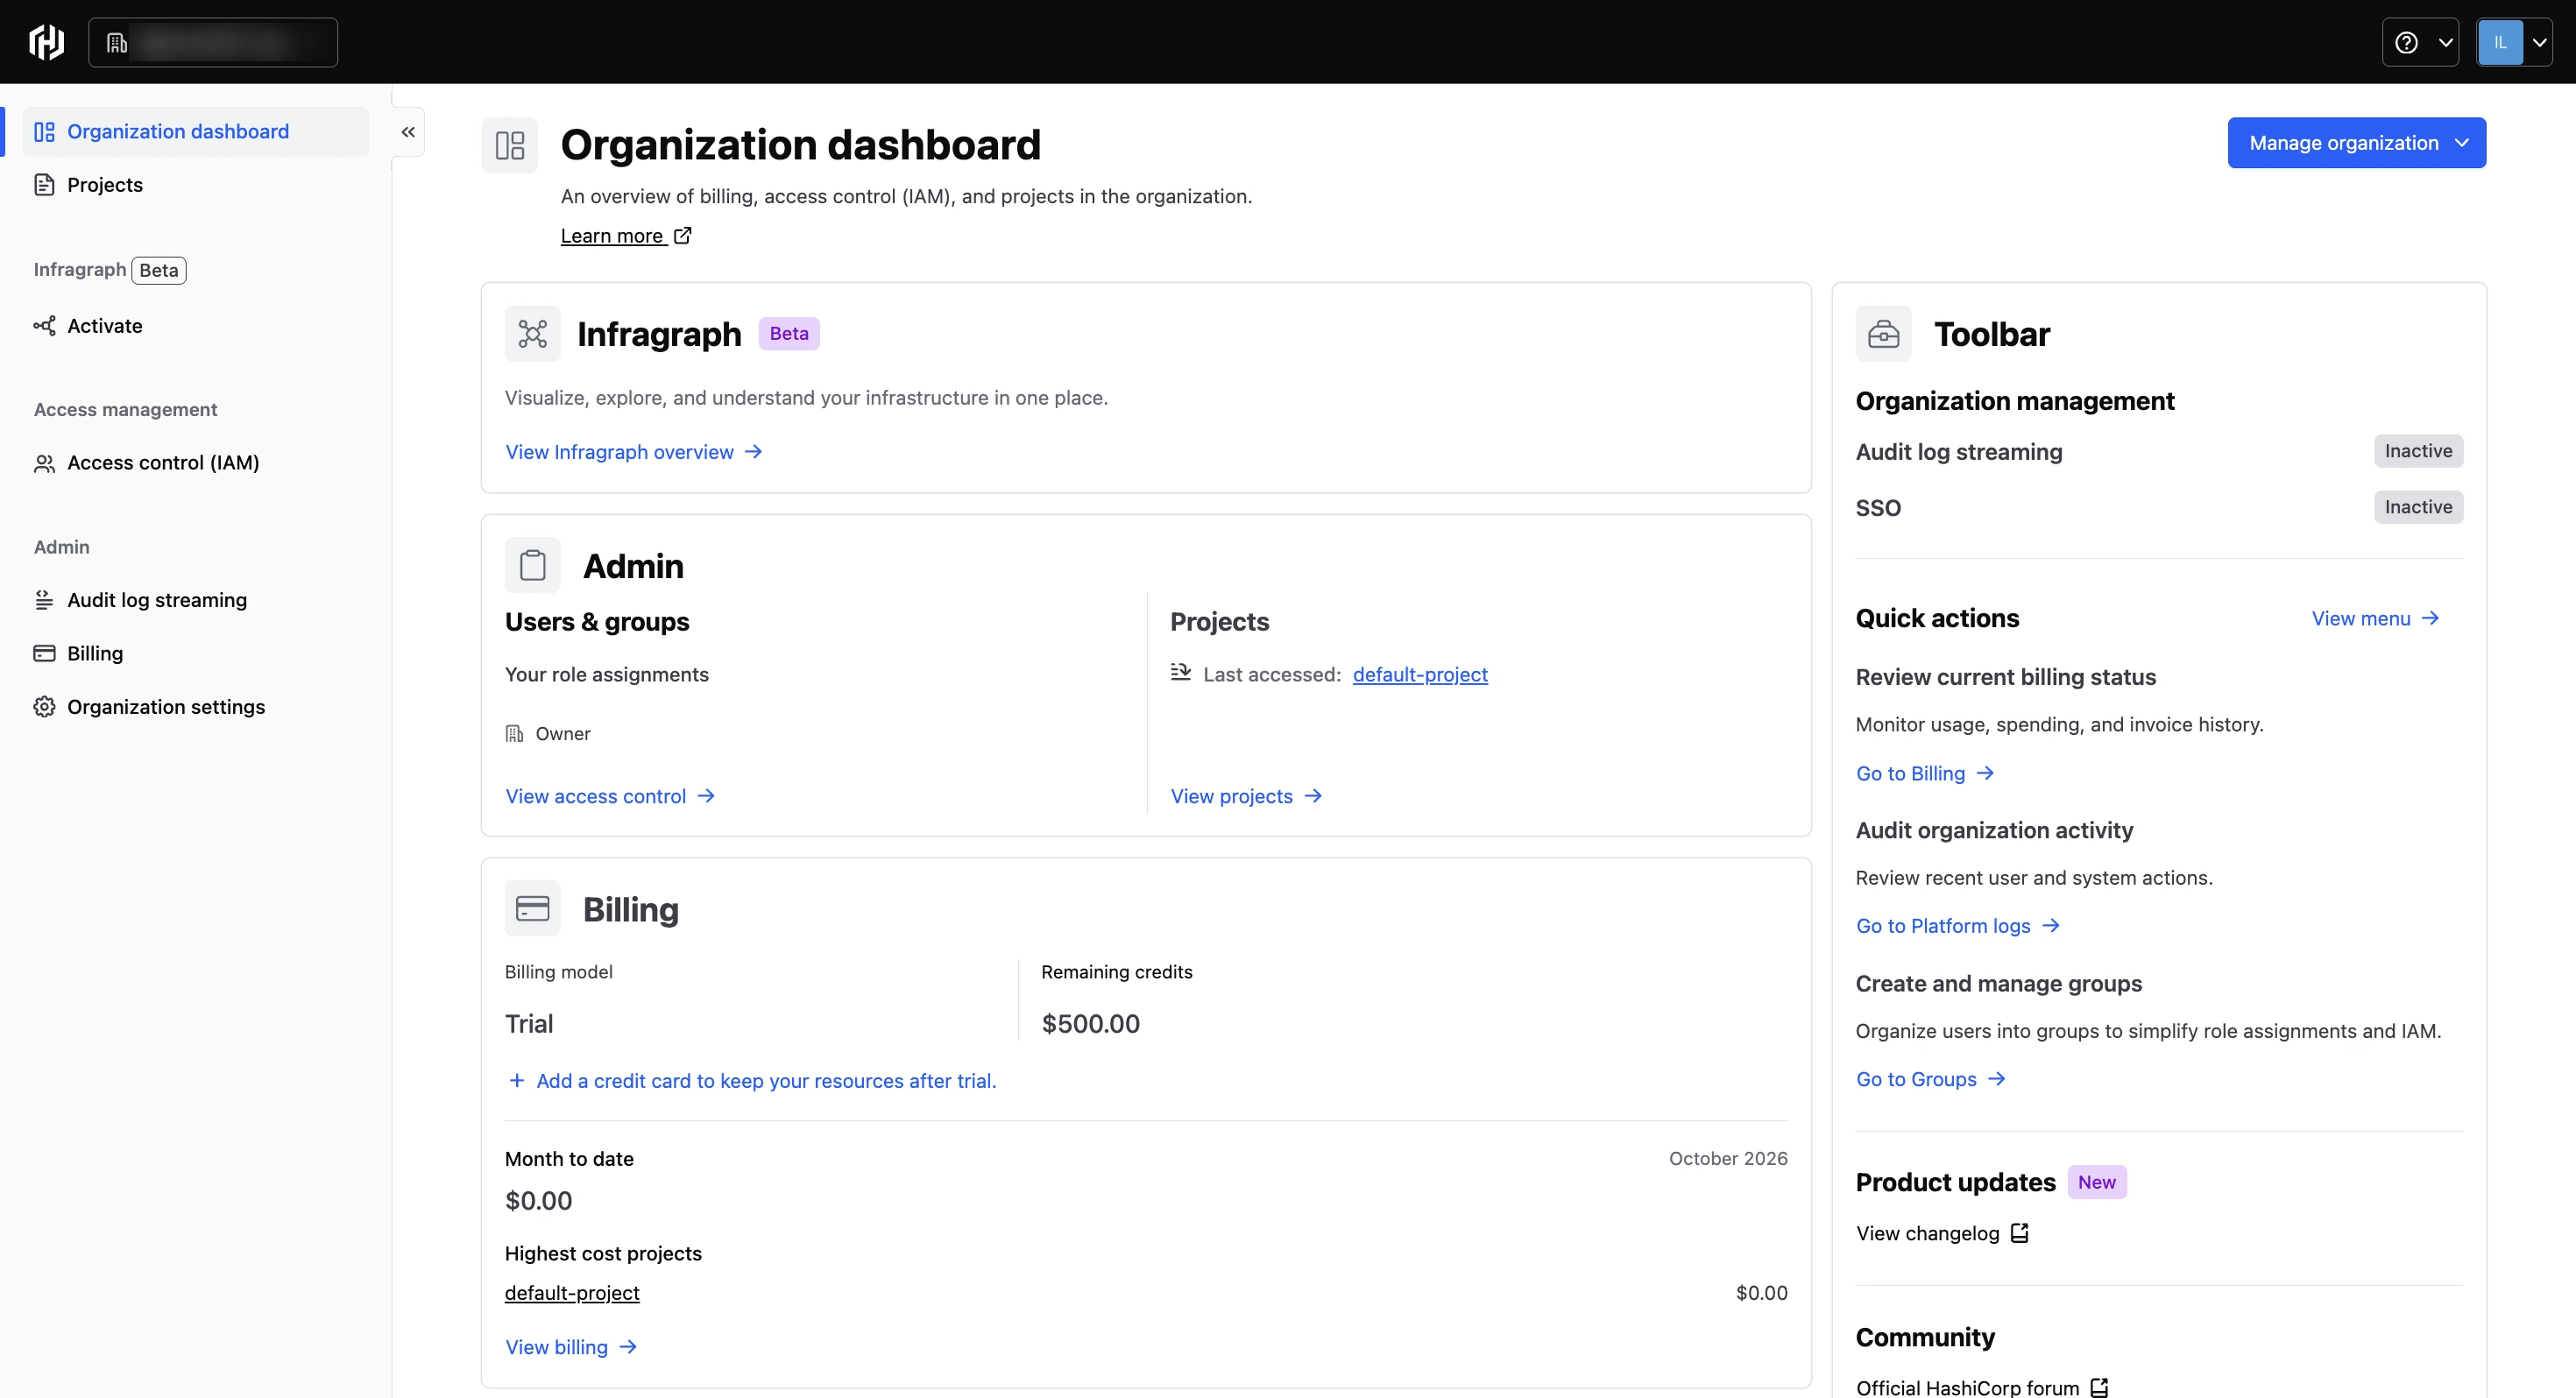Open View projects link
The height and width of the screenshot is (1398, 2576).
pyautogui.click(x=1246, y=796)
